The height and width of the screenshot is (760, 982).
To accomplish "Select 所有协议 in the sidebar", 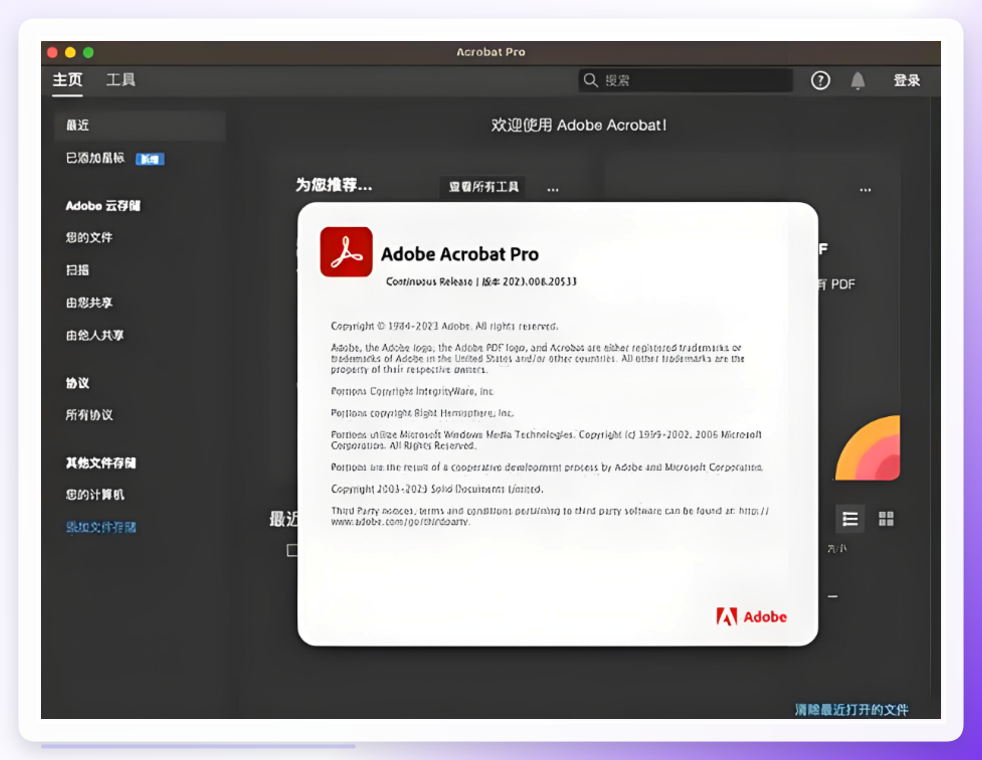I will [x=89, y=415].
